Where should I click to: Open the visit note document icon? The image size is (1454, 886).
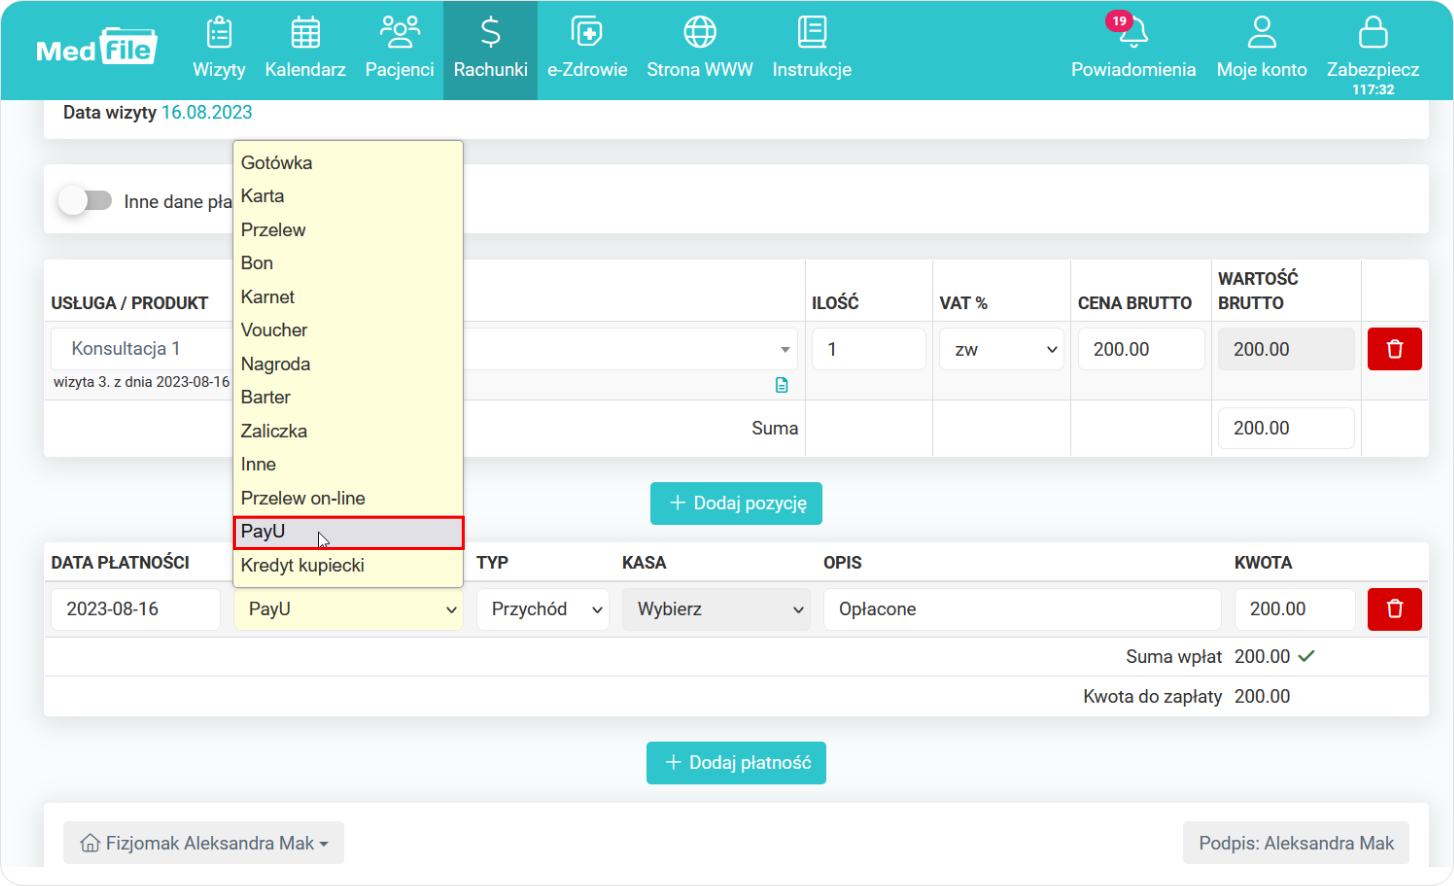click(782, 385)
